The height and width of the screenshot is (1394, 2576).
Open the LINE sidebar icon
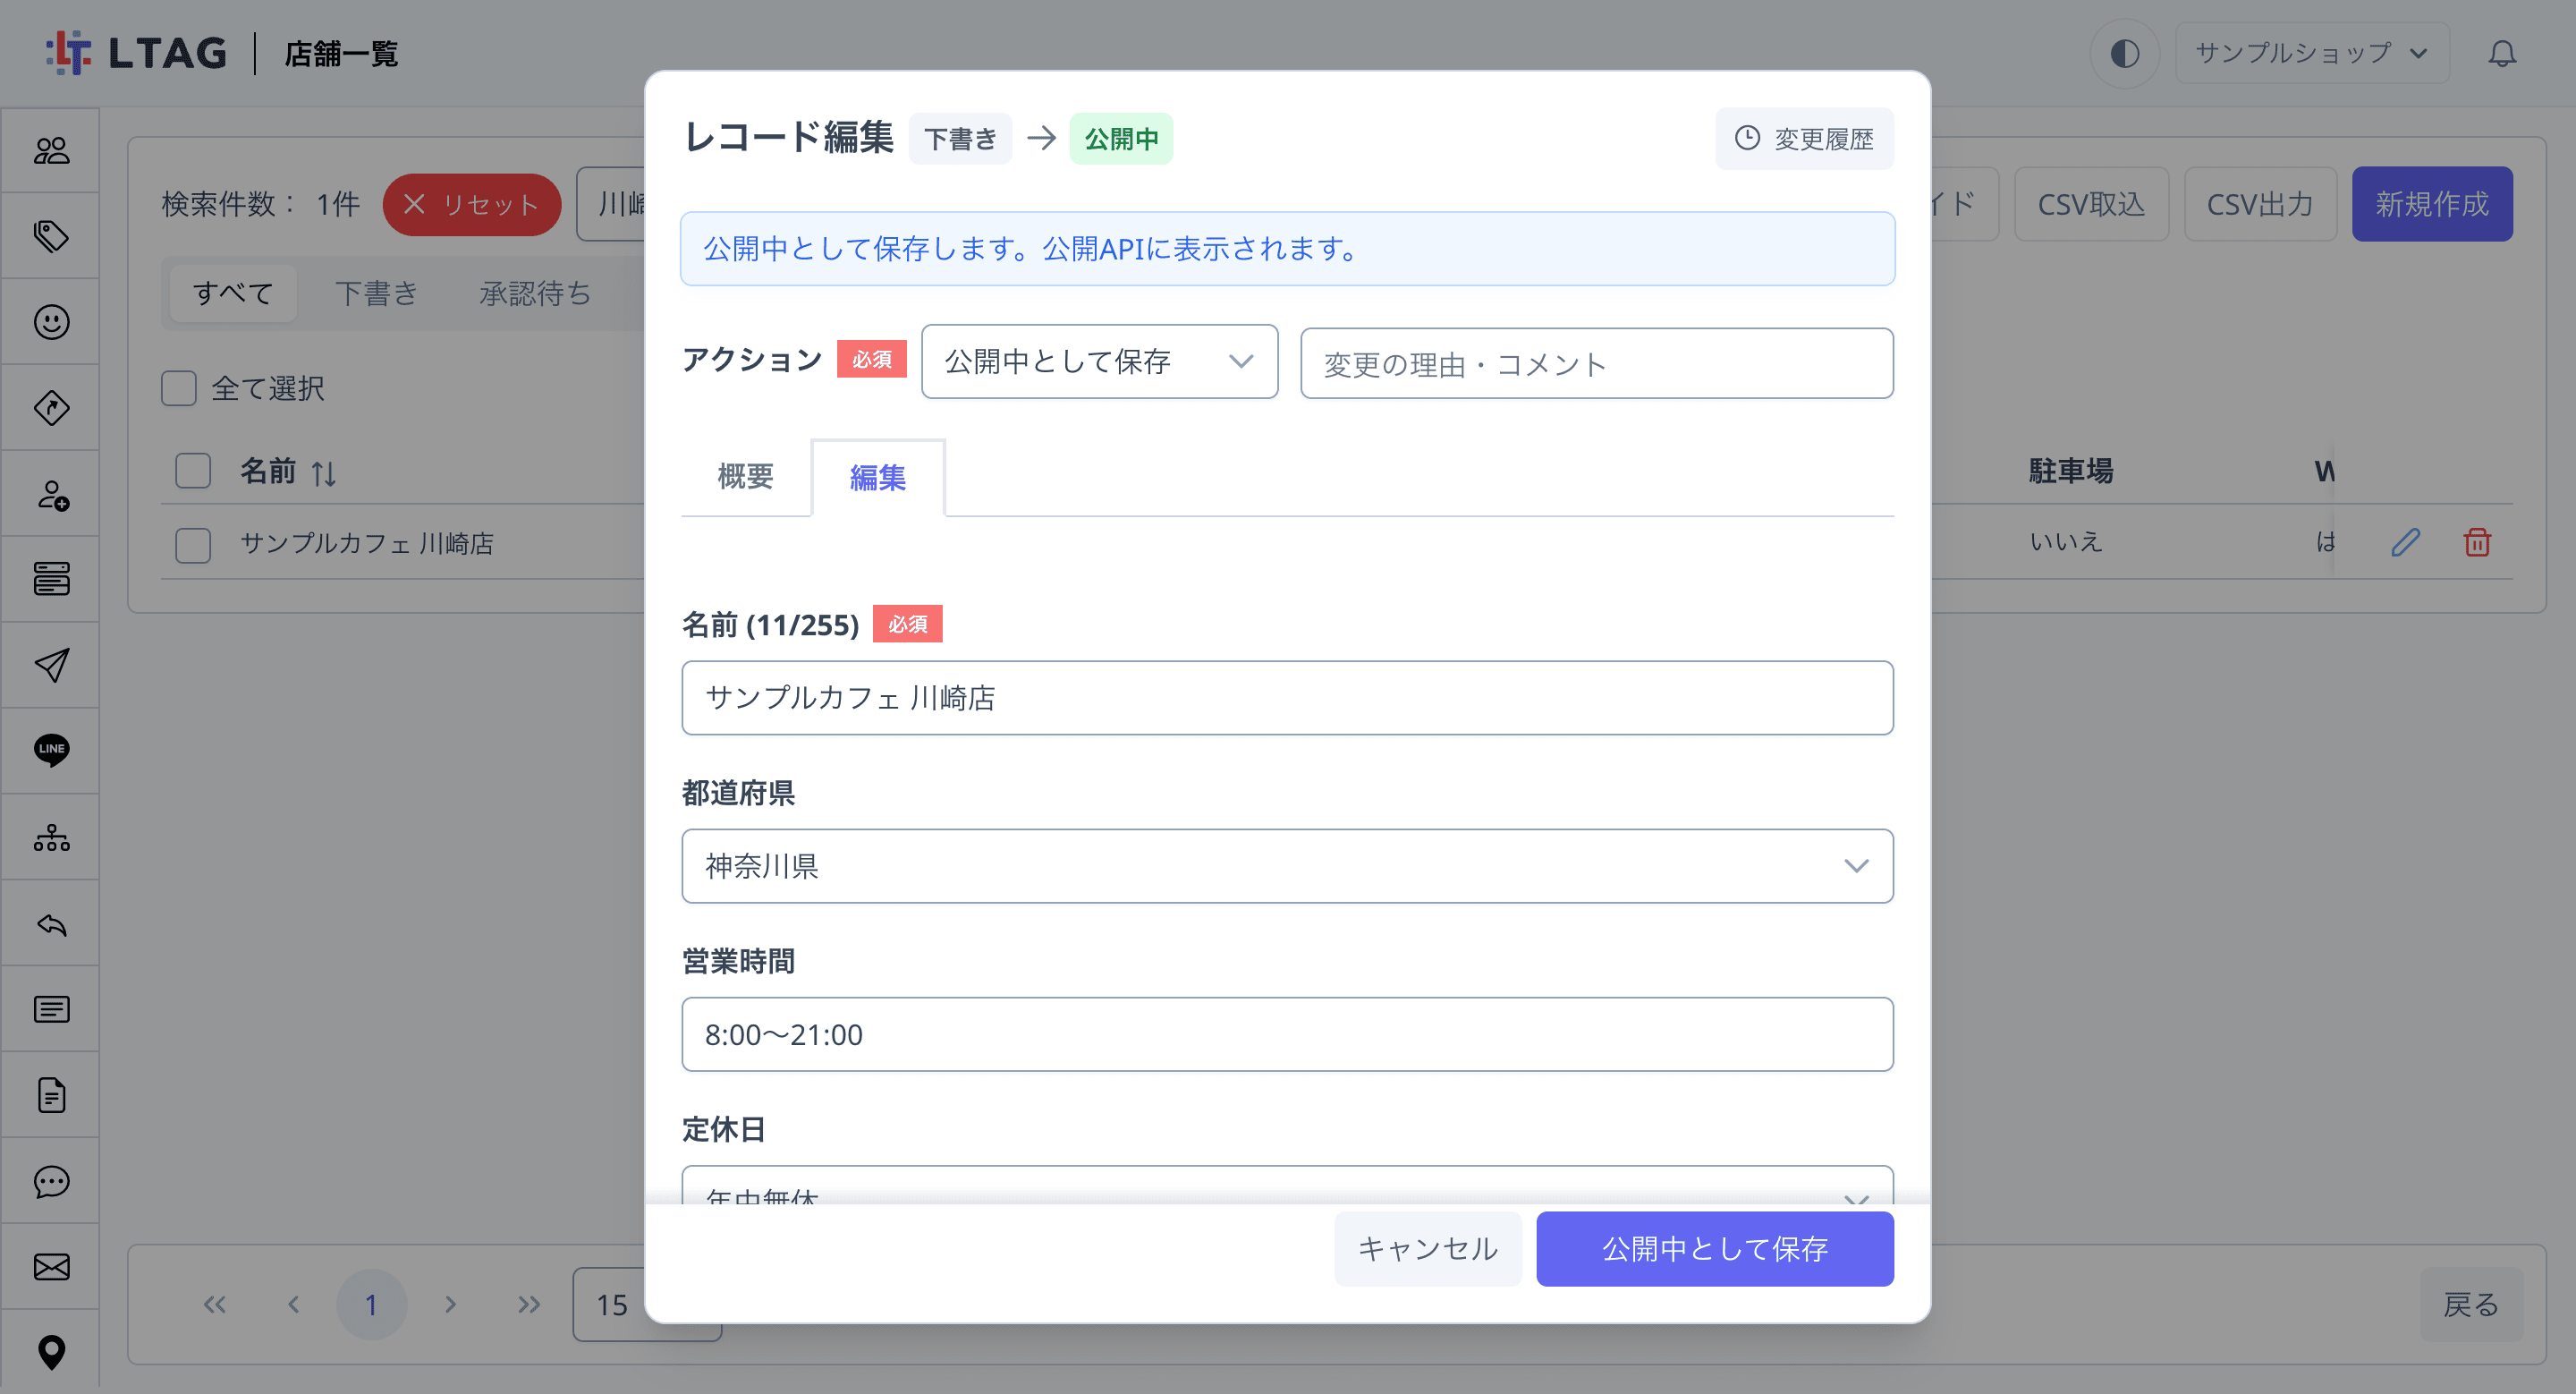coord(51,750)
